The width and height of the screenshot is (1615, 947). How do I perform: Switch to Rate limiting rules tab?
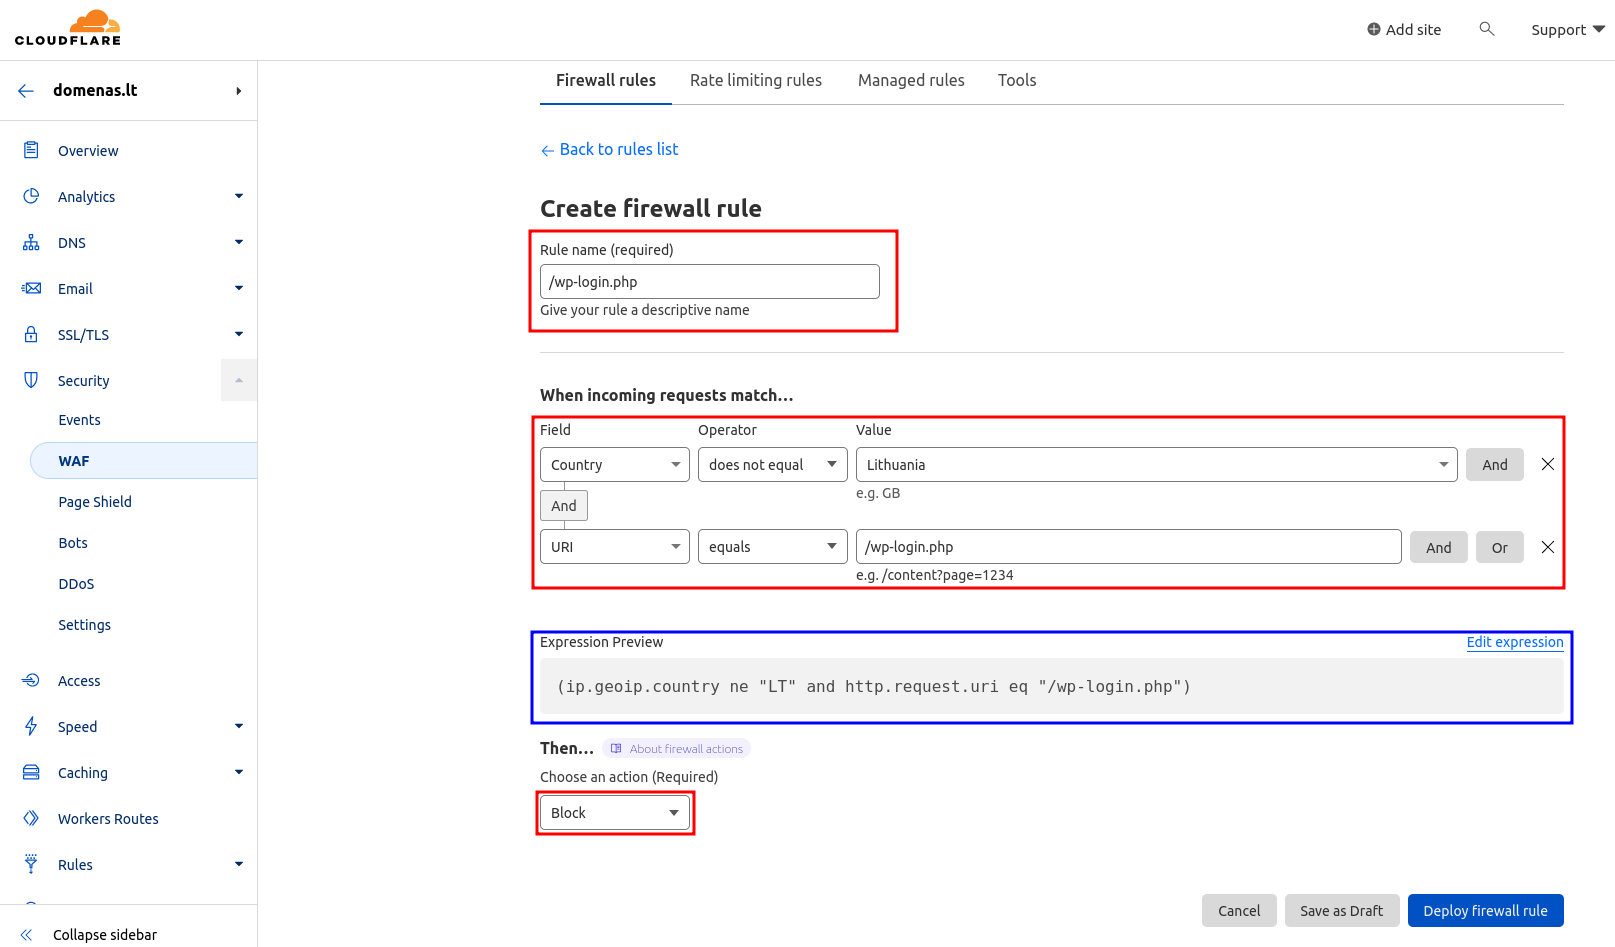tap(755, 80)
